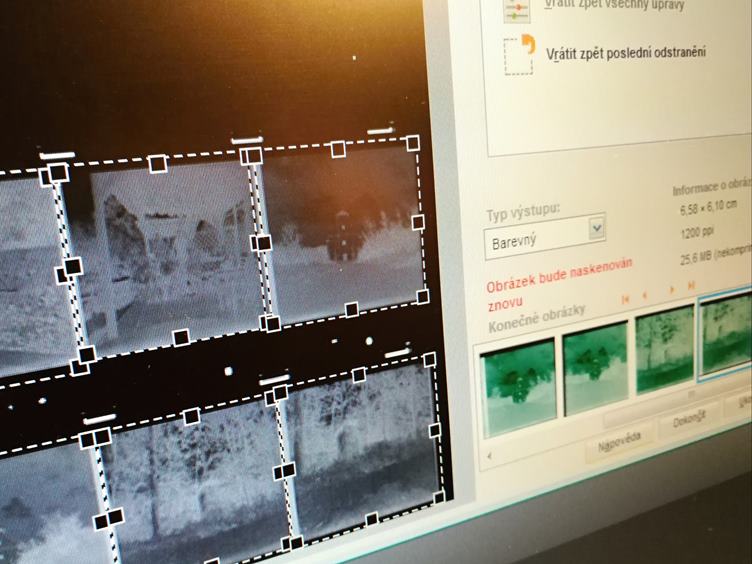This screenshot has height=564, width=752.
Task: Go to next final image arrow
Action: click(672, 289)
